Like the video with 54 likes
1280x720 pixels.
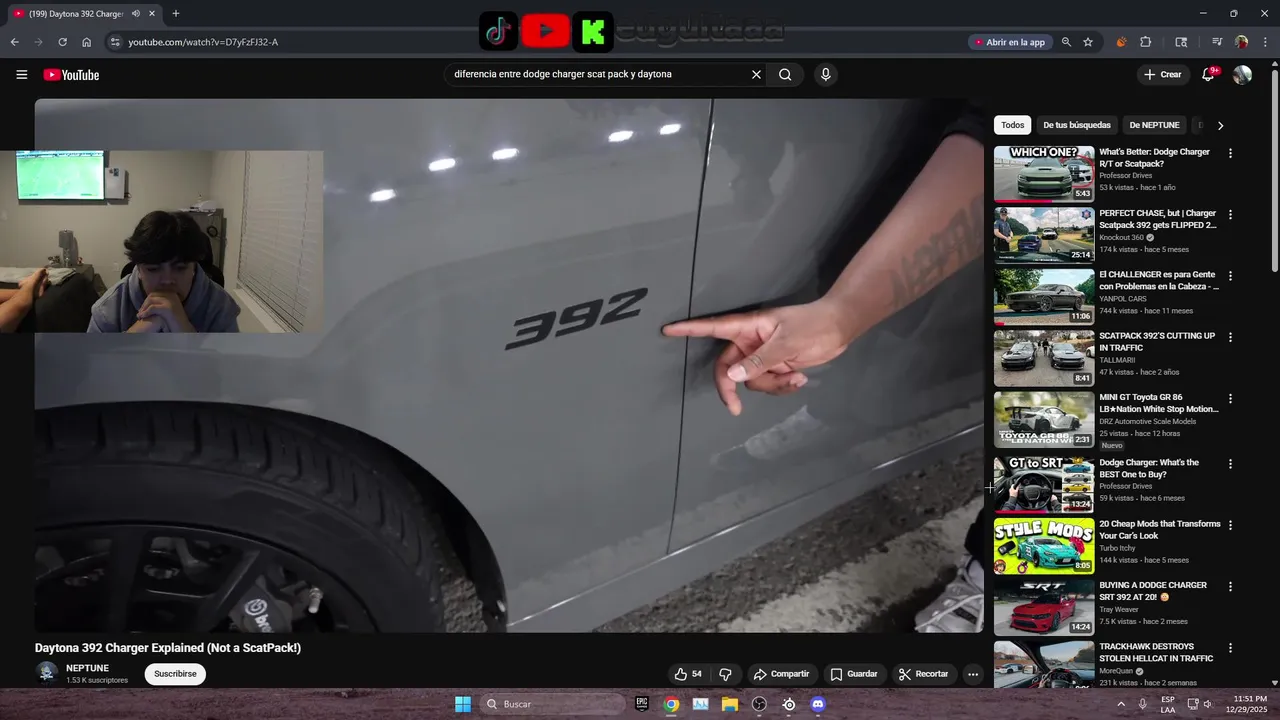pyautogui.click(x=688, y=674)
